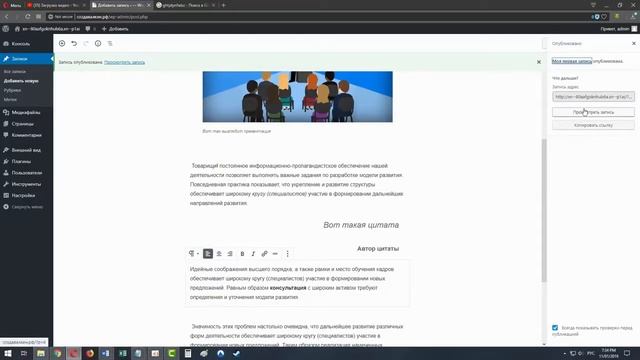Open Calculator from the taskbar
Image resolution: width=640 pixels, height=360 pixels.
coord(188,353)
